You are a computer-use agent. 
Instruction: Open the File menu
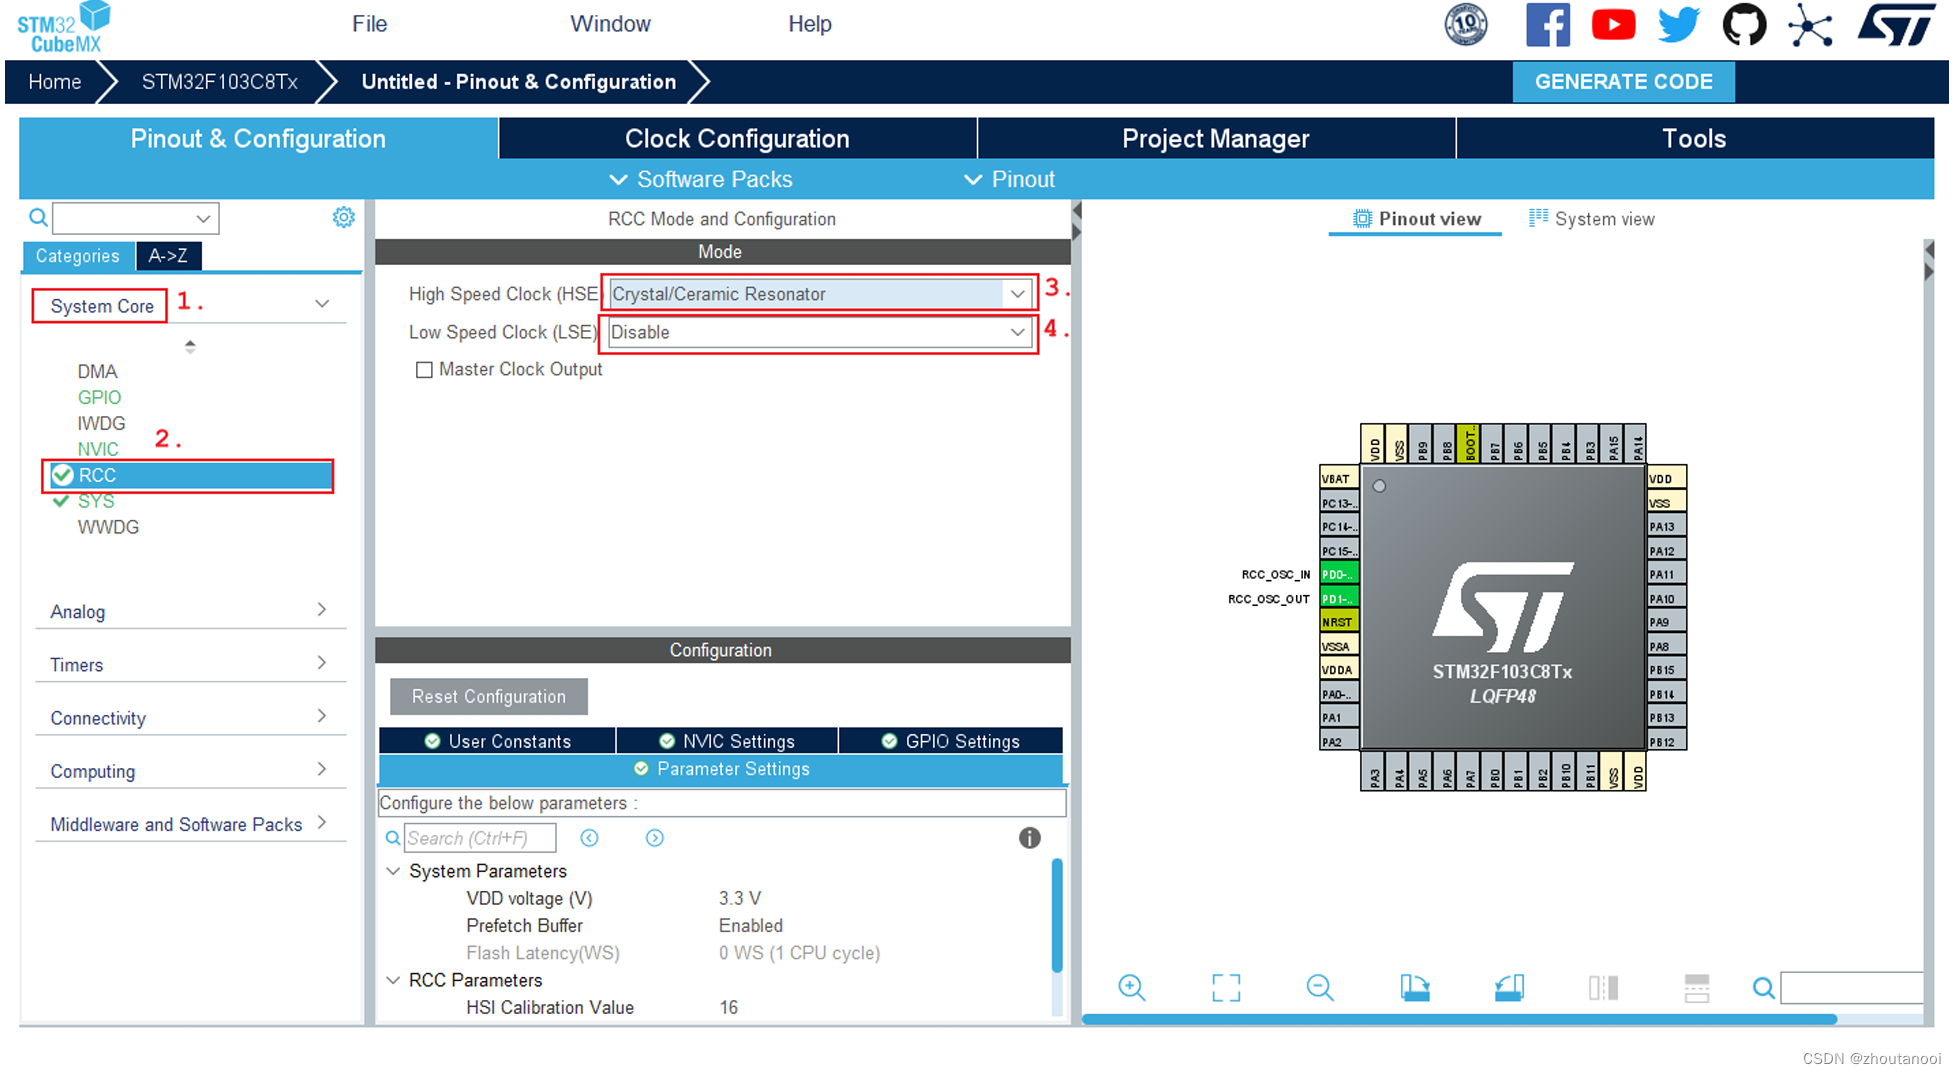click(369, 24)
